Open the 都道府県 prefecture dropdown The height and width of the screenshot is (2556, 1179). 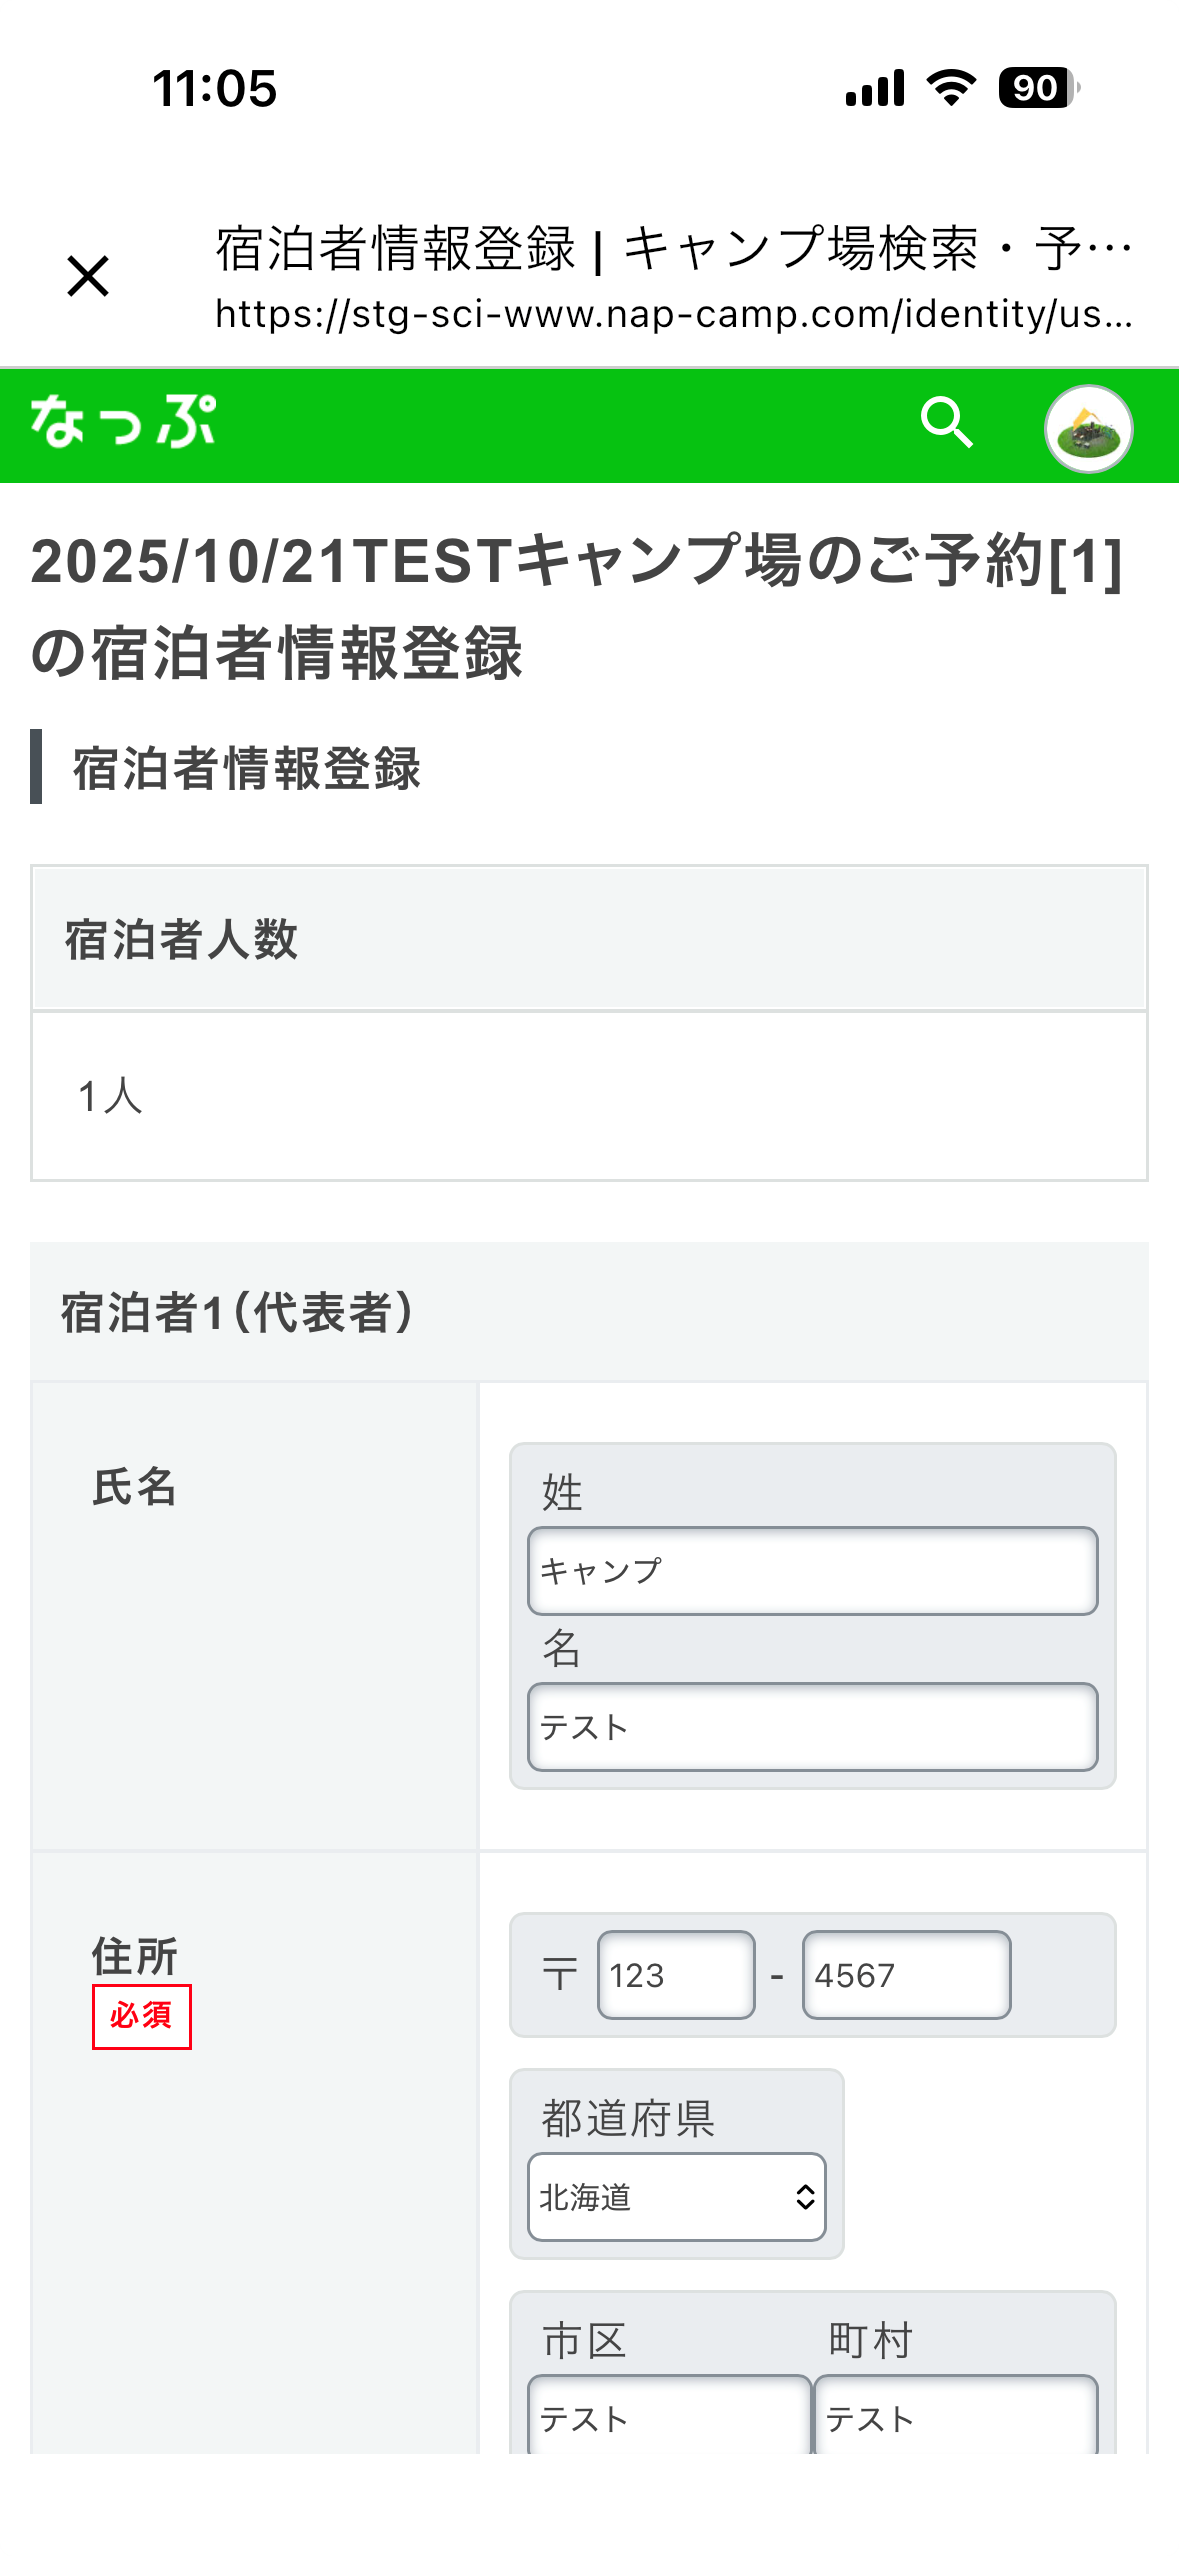tap(676, 2197)
